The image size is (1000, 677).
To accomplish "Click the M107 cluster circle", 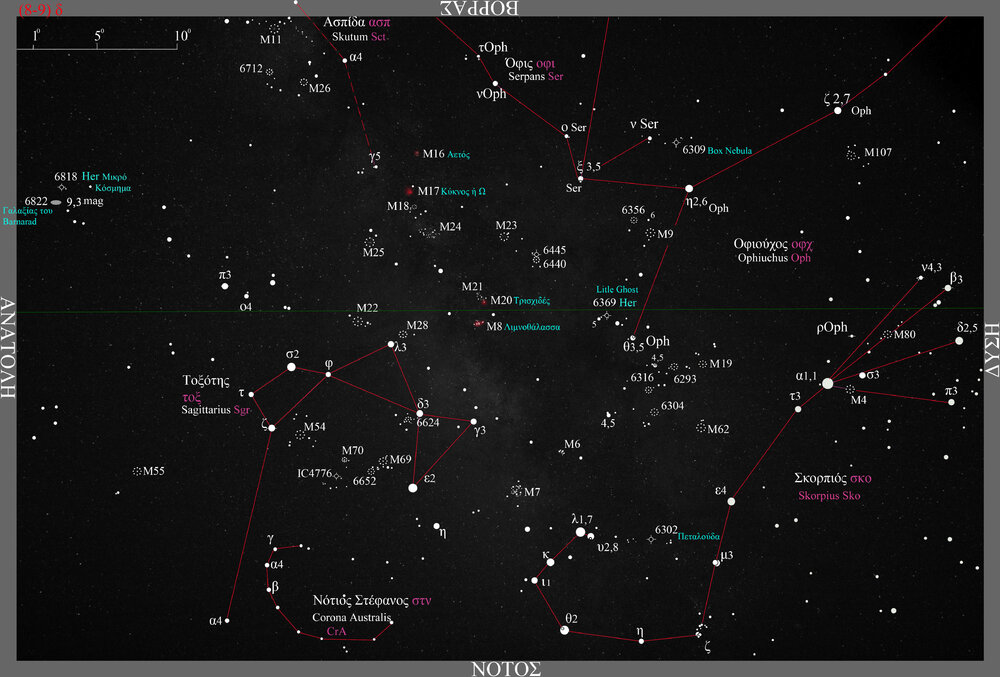I will coord(851,154).
